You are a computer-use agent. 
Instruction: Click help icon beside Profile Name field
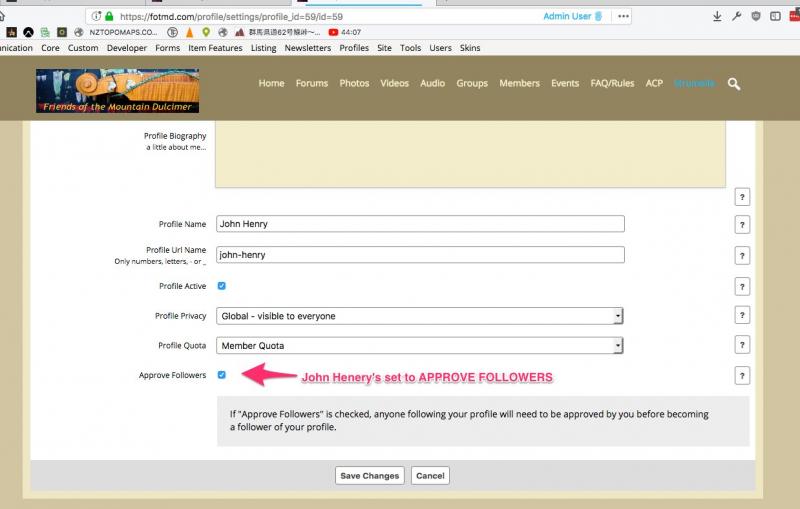(x=742, y=225)
